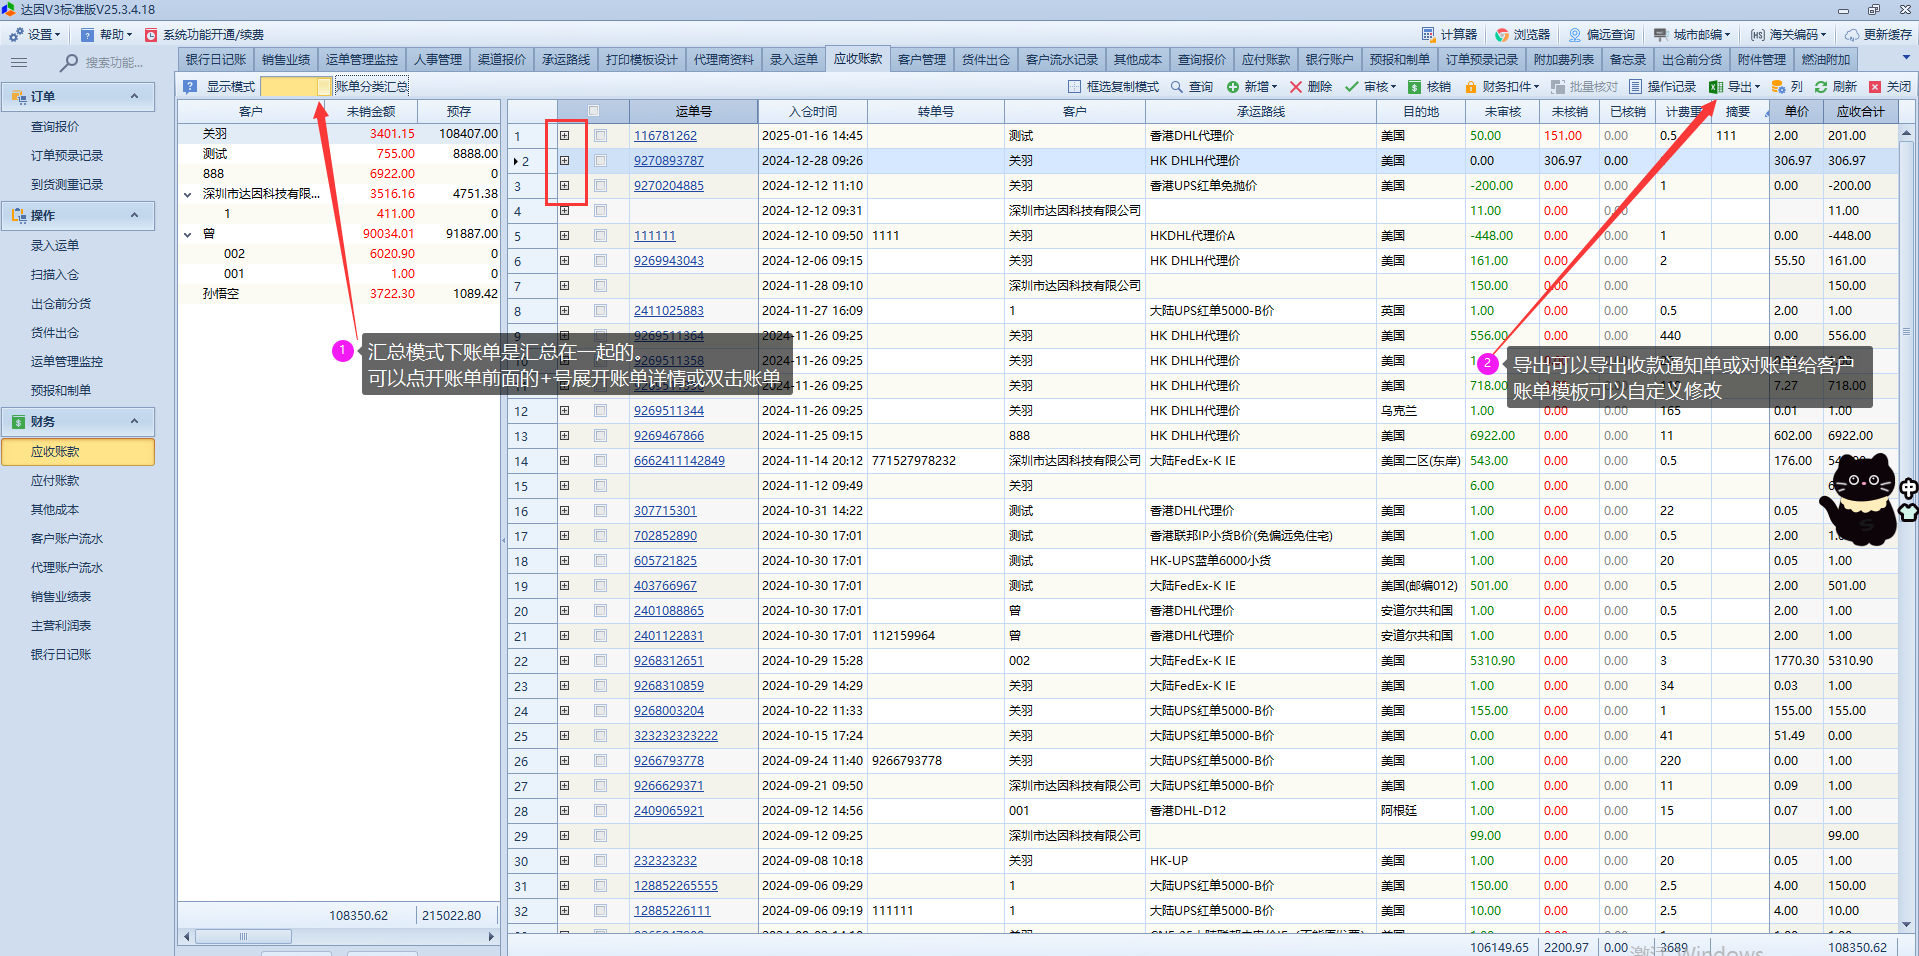Click the 查询 search magnifier in toolbar
The image size is (1919, 956).
(x=1177, y=87)
